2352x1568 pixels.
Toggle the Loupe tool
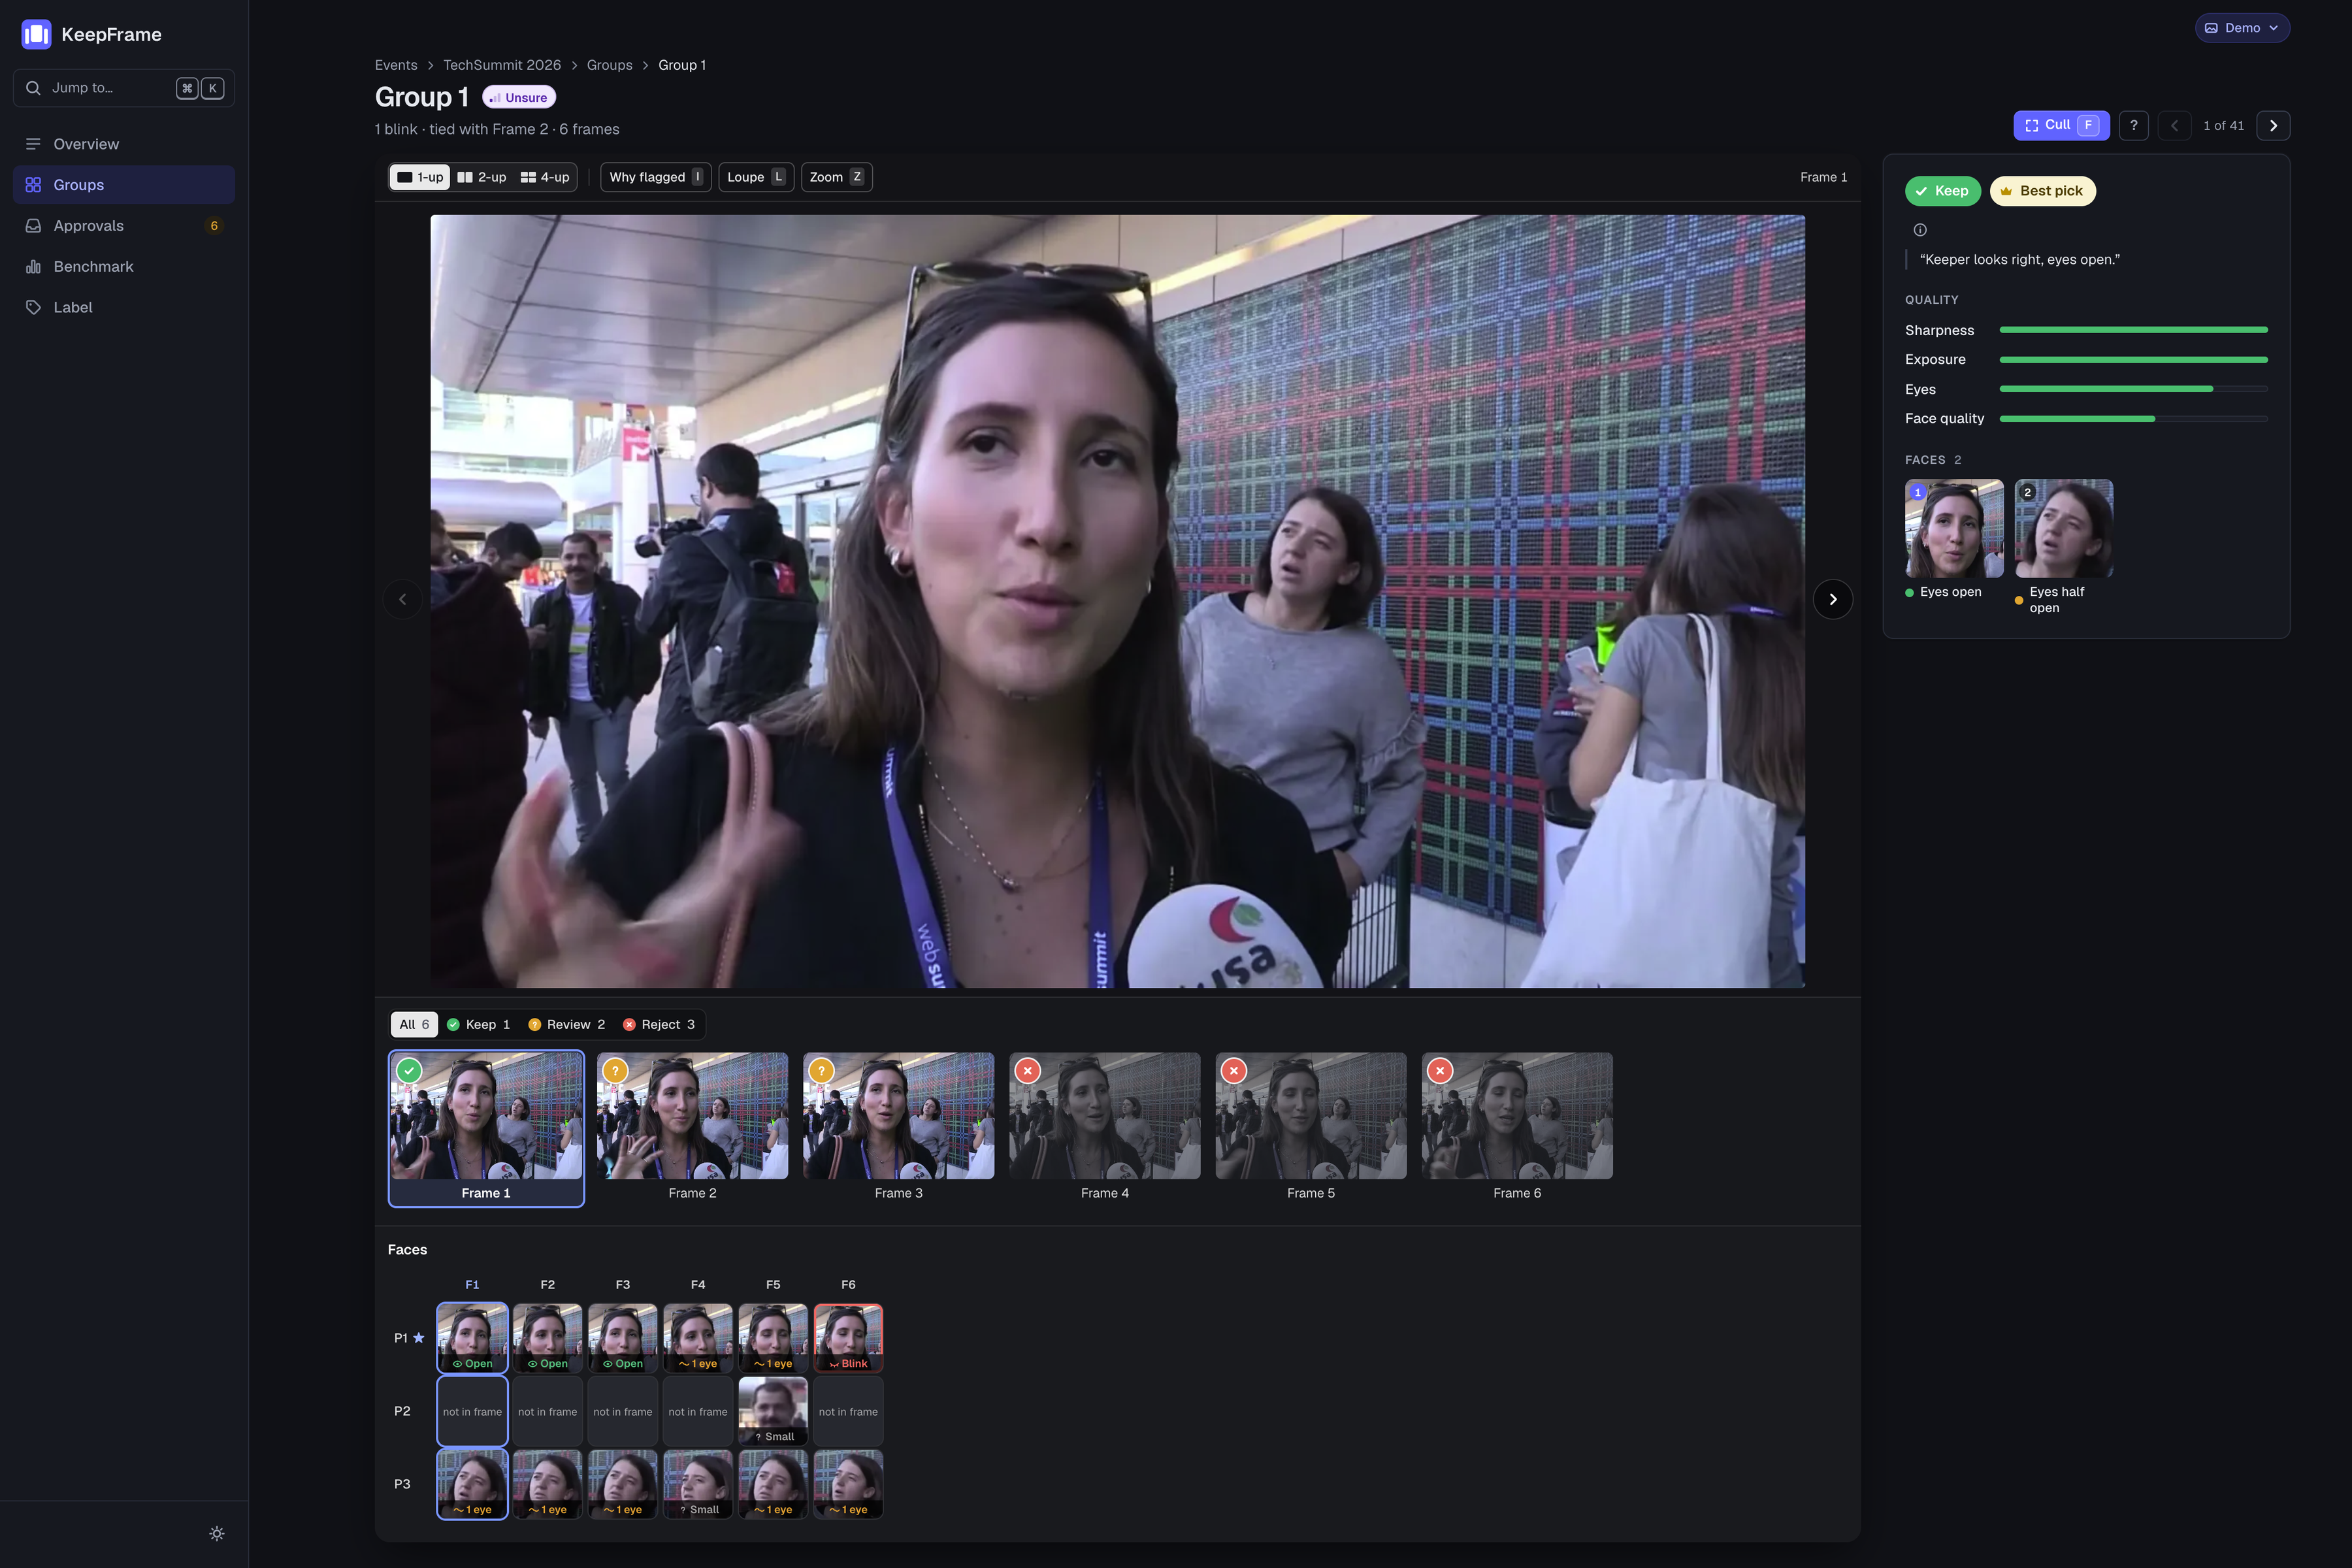click(x=756, y=177)
